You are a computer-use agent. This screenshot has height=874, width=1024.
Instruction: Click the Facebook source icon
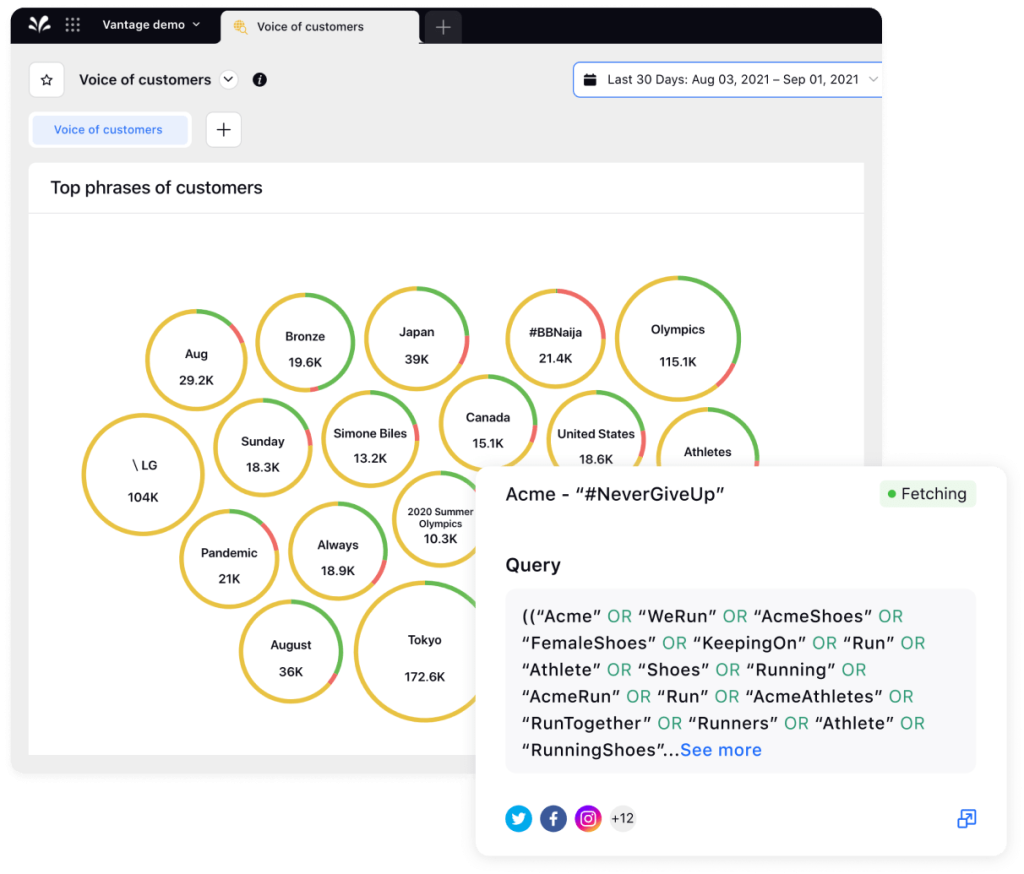coord(553,818)
